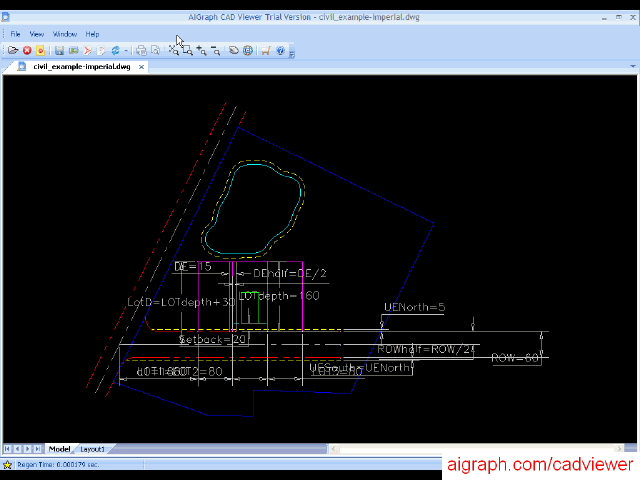Select the zoom extents tool
This screenshot has height=480, width=640.
pyautogui.click(x=174, y=51)
